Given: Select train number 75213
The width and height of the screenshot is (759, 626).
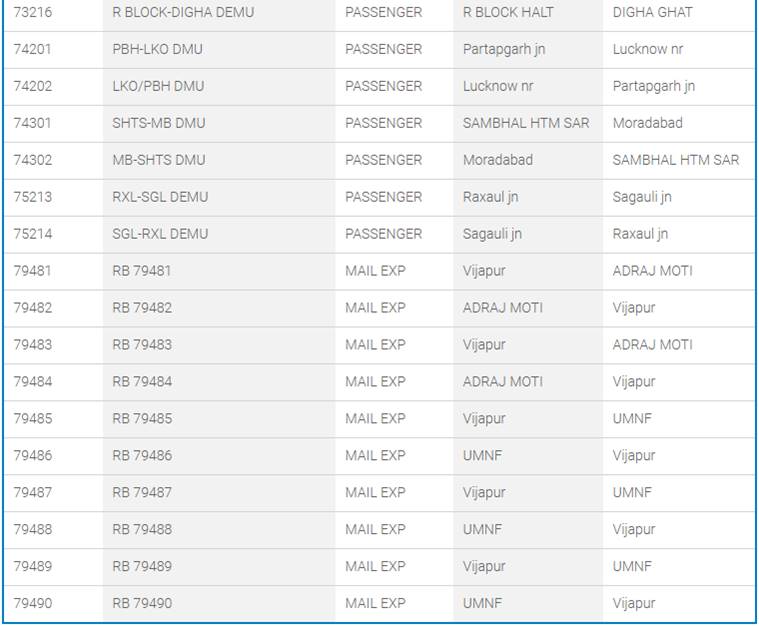Looking at the screenshot, I should (32, 197).
